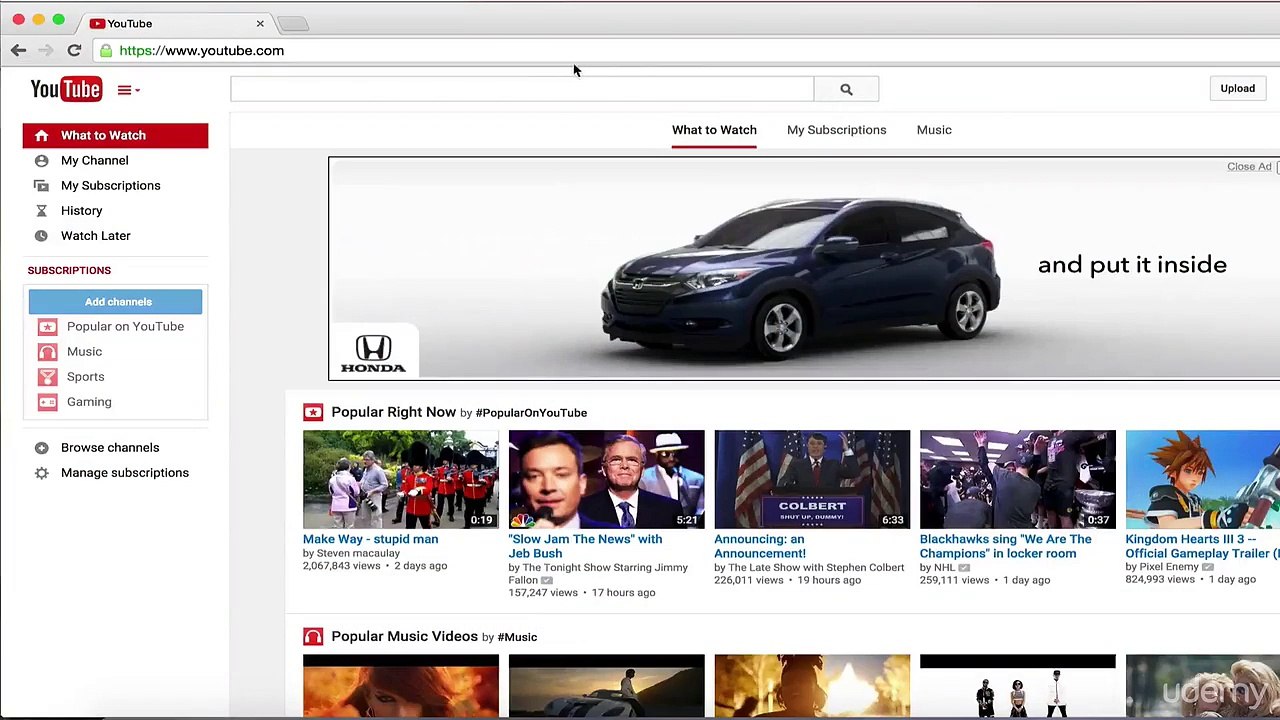The image size is (1280, 720).
Task: Close the YouTube browser tab
Action: [x=260, y=23]
